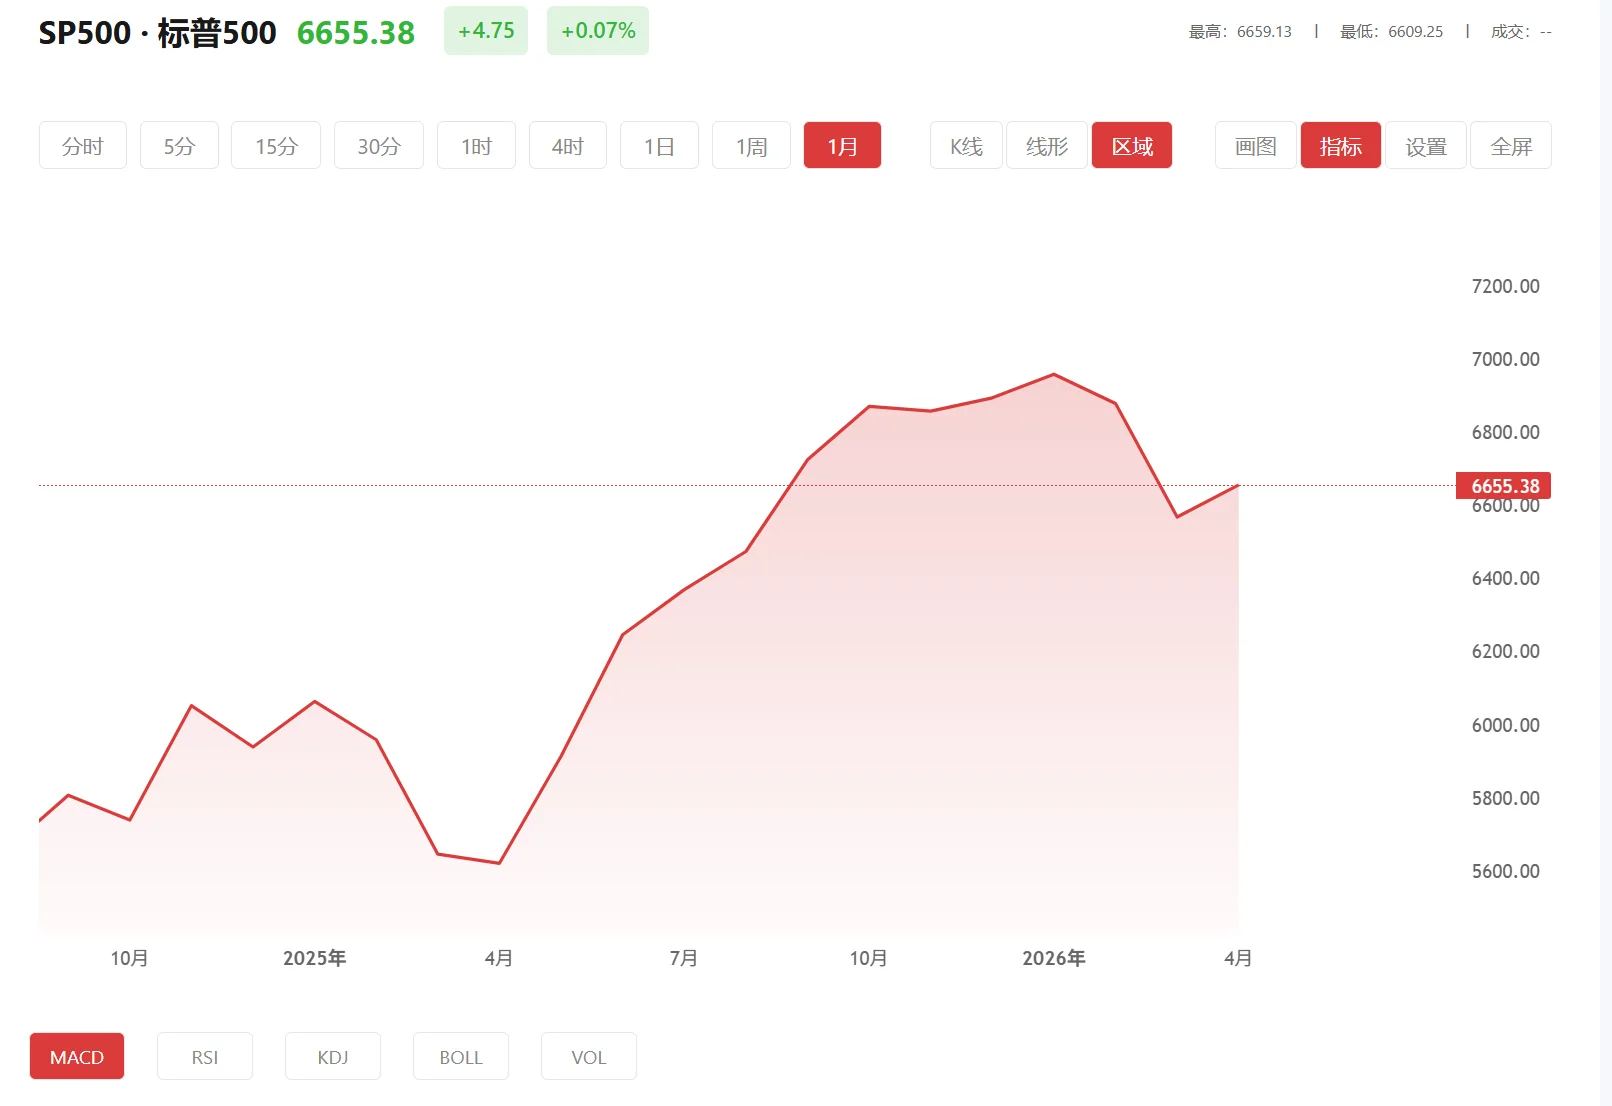Open the 画图 drawing tools
The image size is (1612, 1106).
click(x=1254, y=145)
